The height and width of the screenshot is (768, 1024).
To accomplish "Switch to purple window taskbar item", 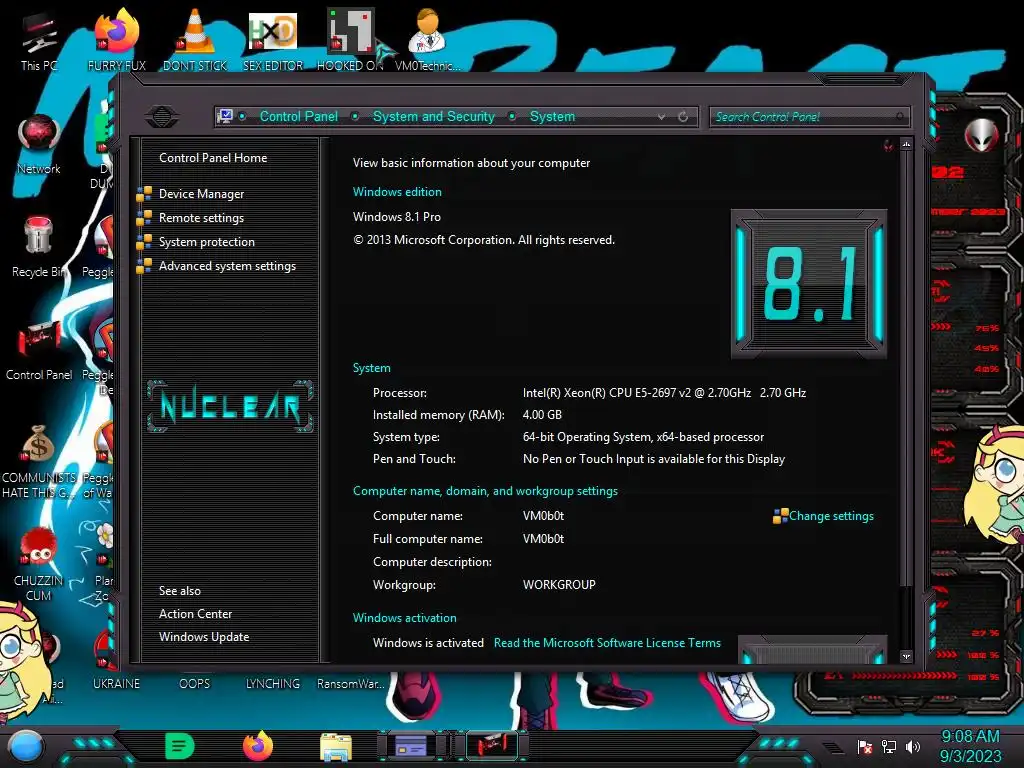I will tap(411, 746).
